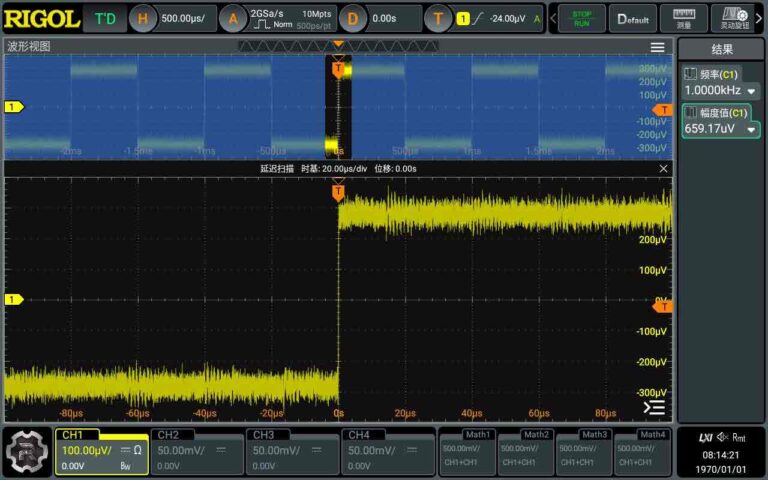
Task: Turn on the CH4 channel
Action: pos(387,450)
